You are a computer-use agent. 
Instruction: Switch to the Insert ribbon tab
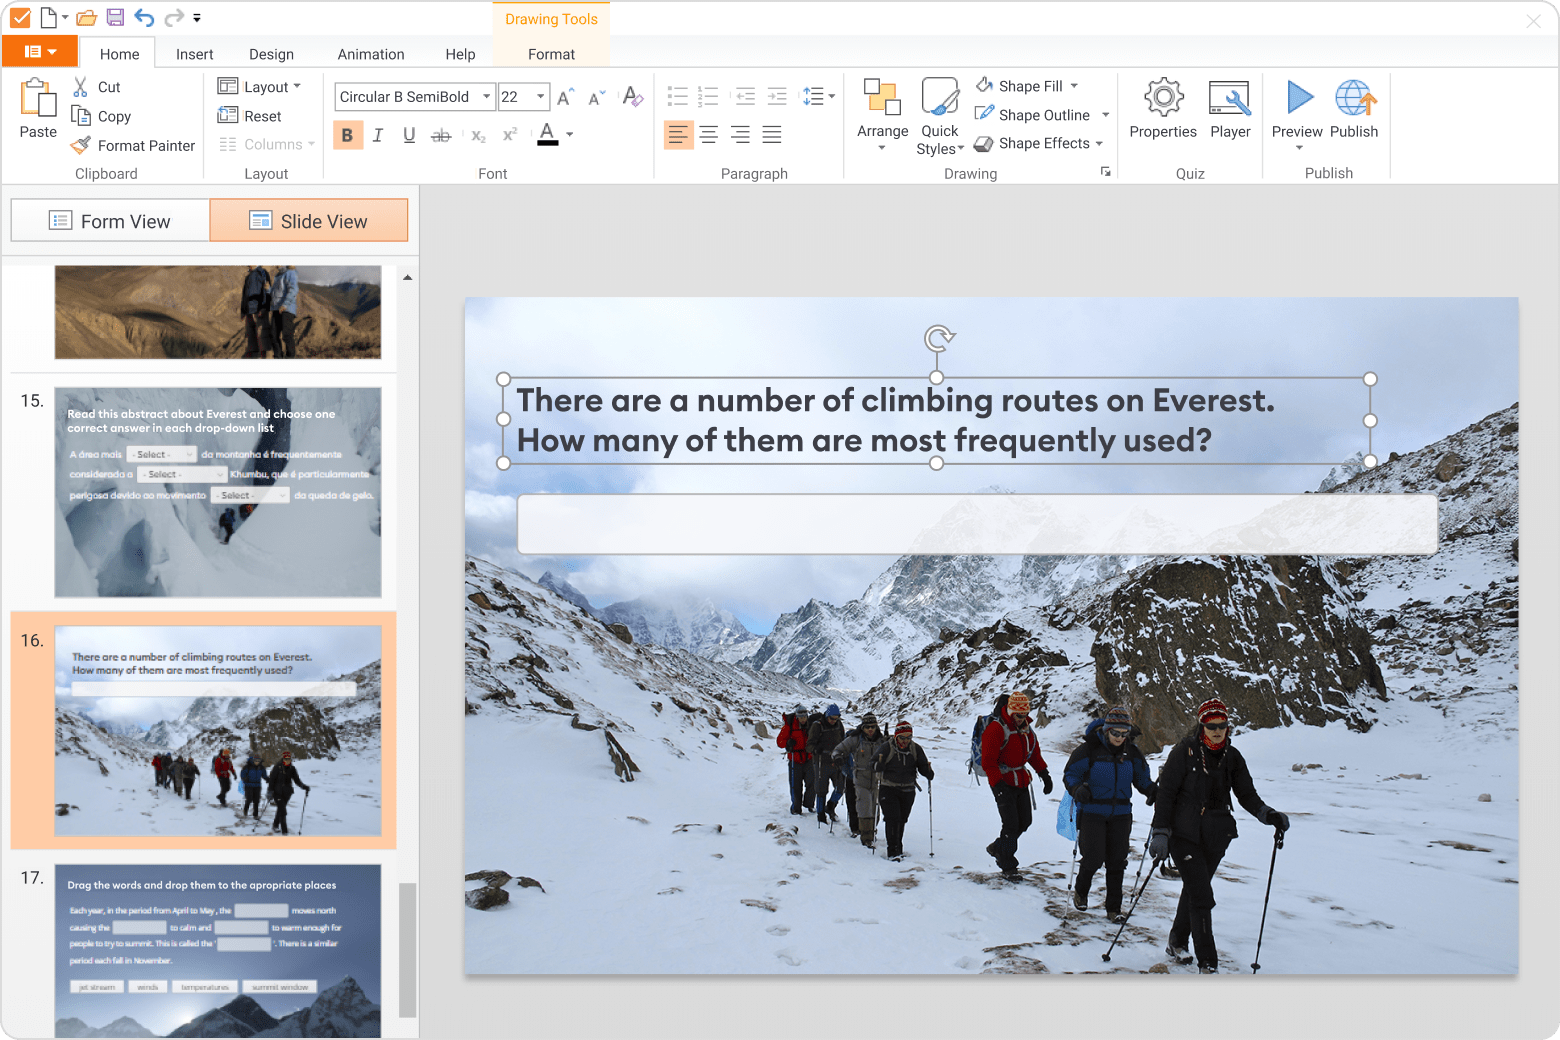(194, 53)
